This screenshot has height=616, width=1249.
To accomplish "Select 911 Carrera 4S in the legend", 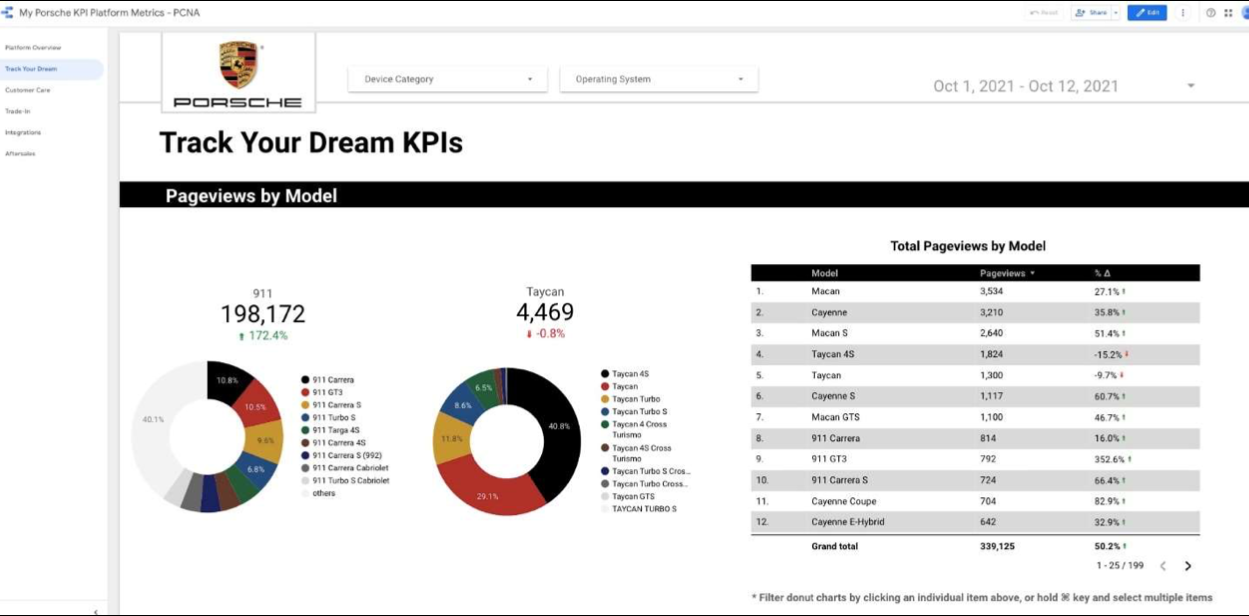I will [332, 443].
